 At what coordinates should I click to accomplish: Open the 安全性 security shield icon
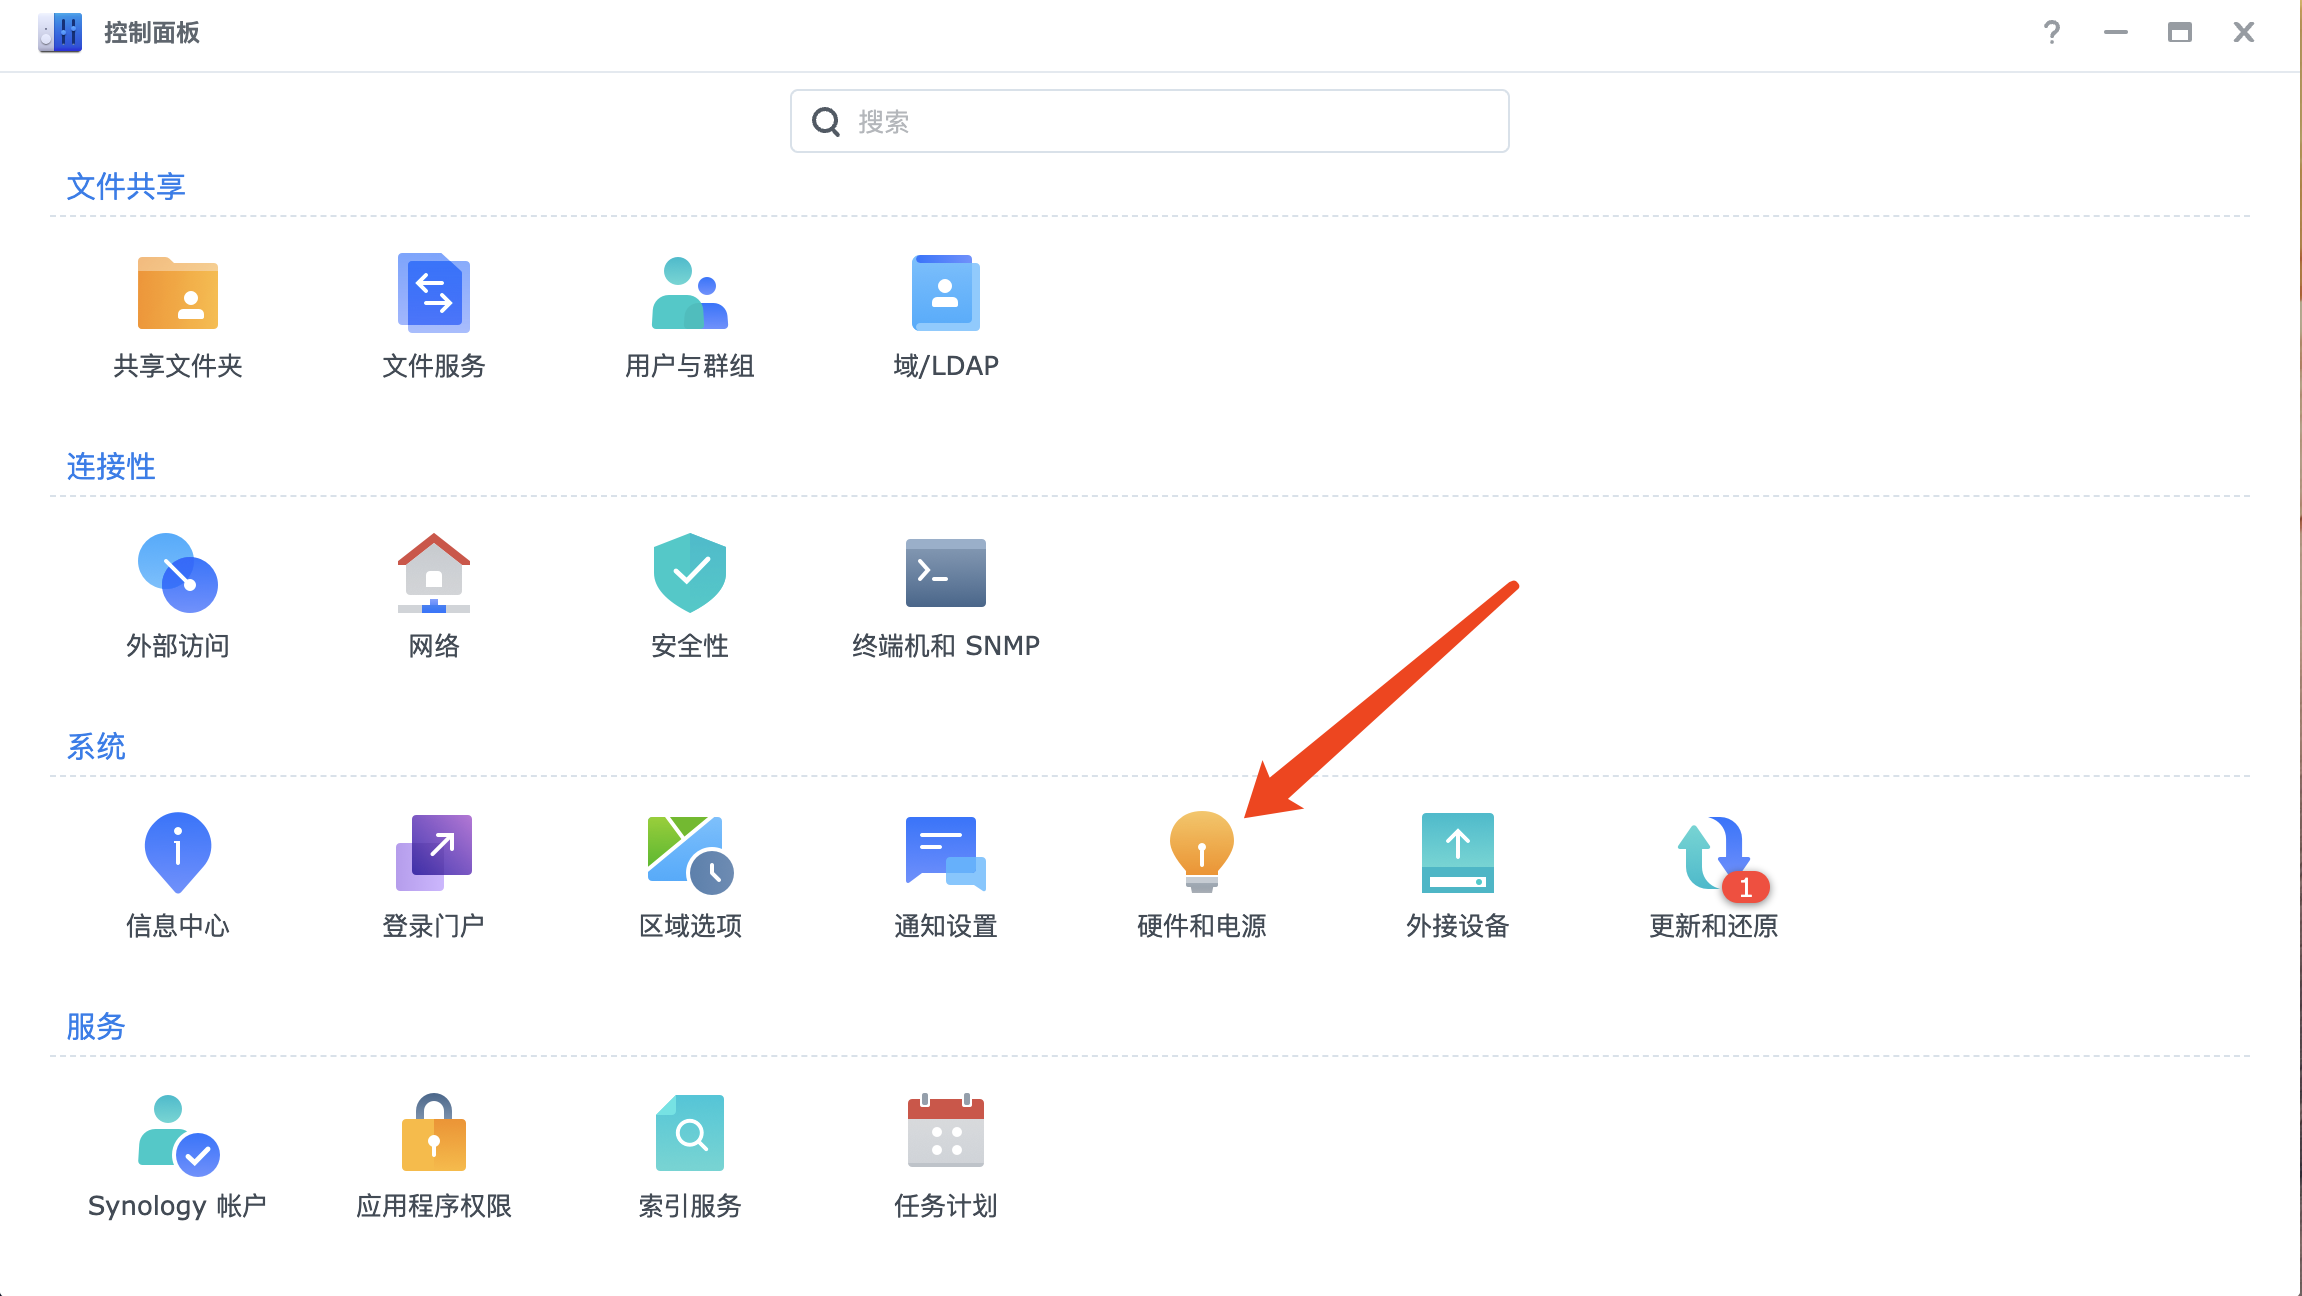point(689,574)
